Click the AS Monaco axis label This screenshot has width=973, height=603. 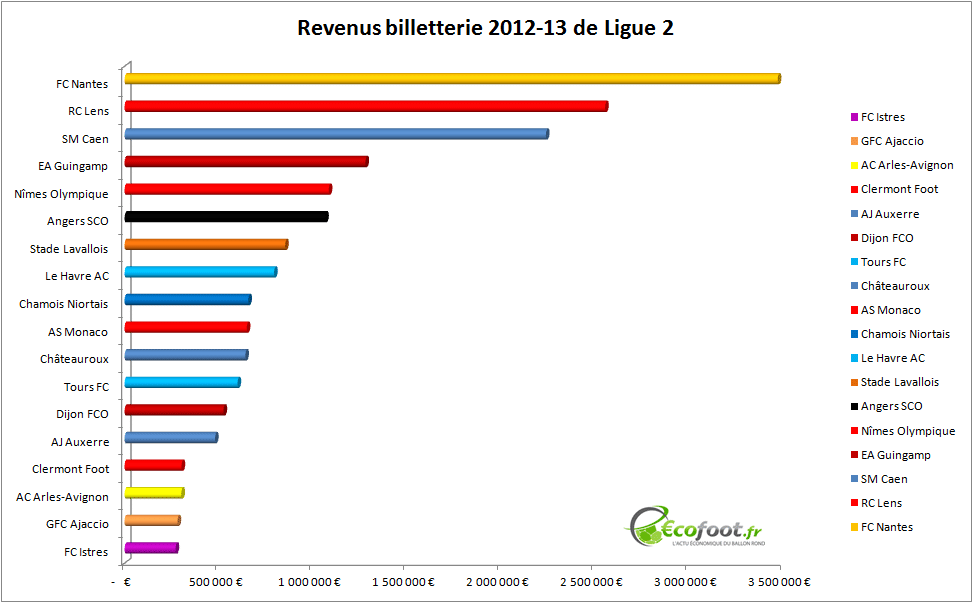click(x=78, y=332)
